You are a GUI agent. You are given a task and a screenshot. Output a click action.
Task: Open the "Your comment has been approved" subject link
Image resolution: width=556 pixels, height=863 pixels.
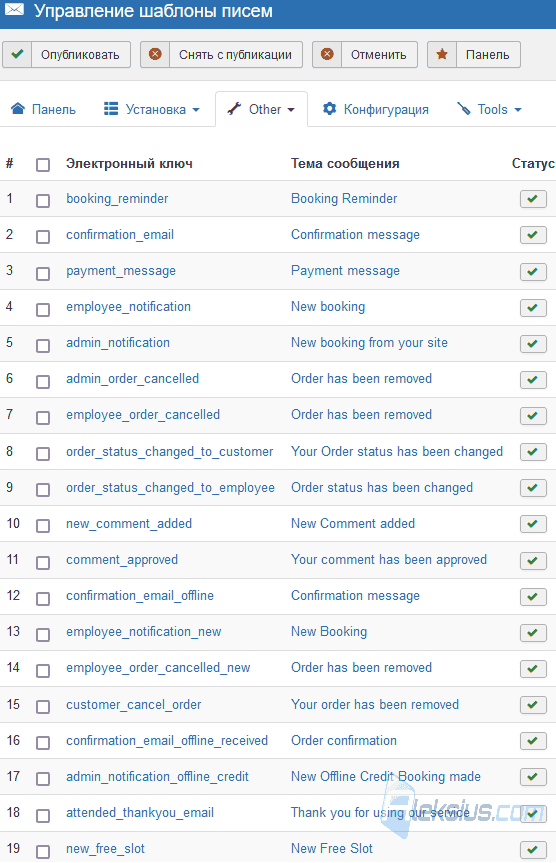pos(389,560)
